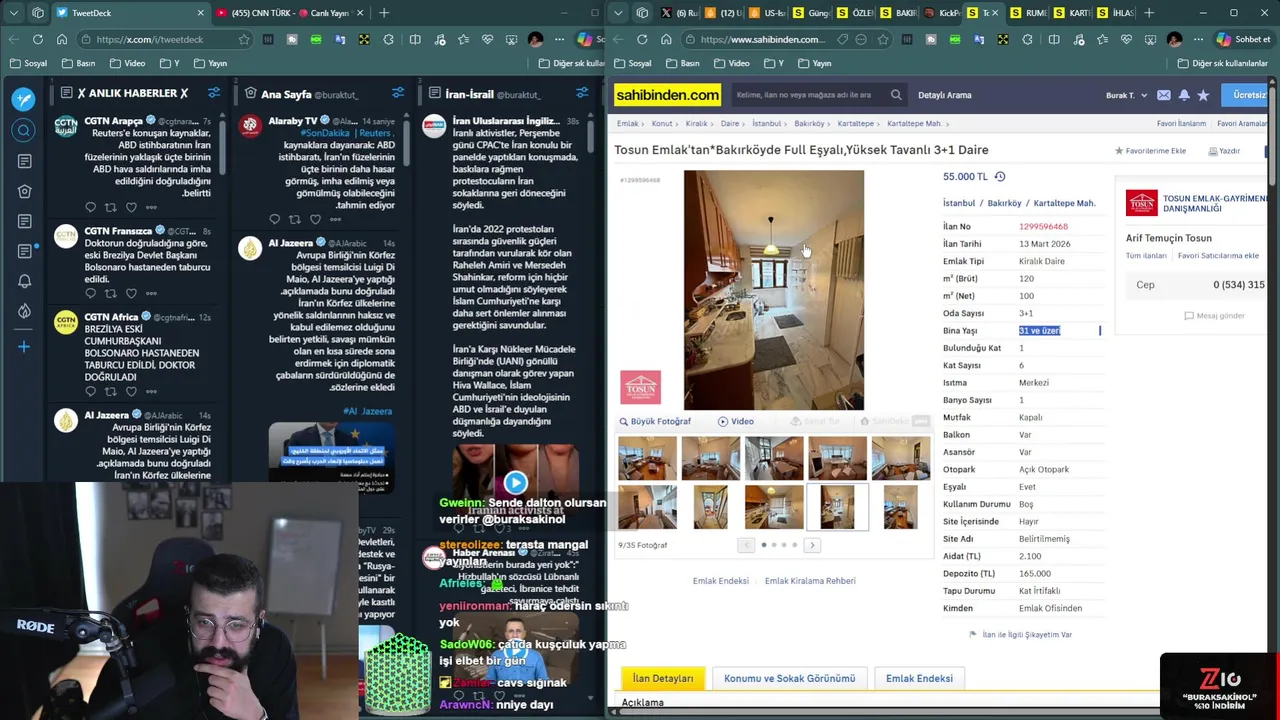Open Konumu ve Sokak Görünümü tab
The image size is (1280, 720).
[789, 678]
